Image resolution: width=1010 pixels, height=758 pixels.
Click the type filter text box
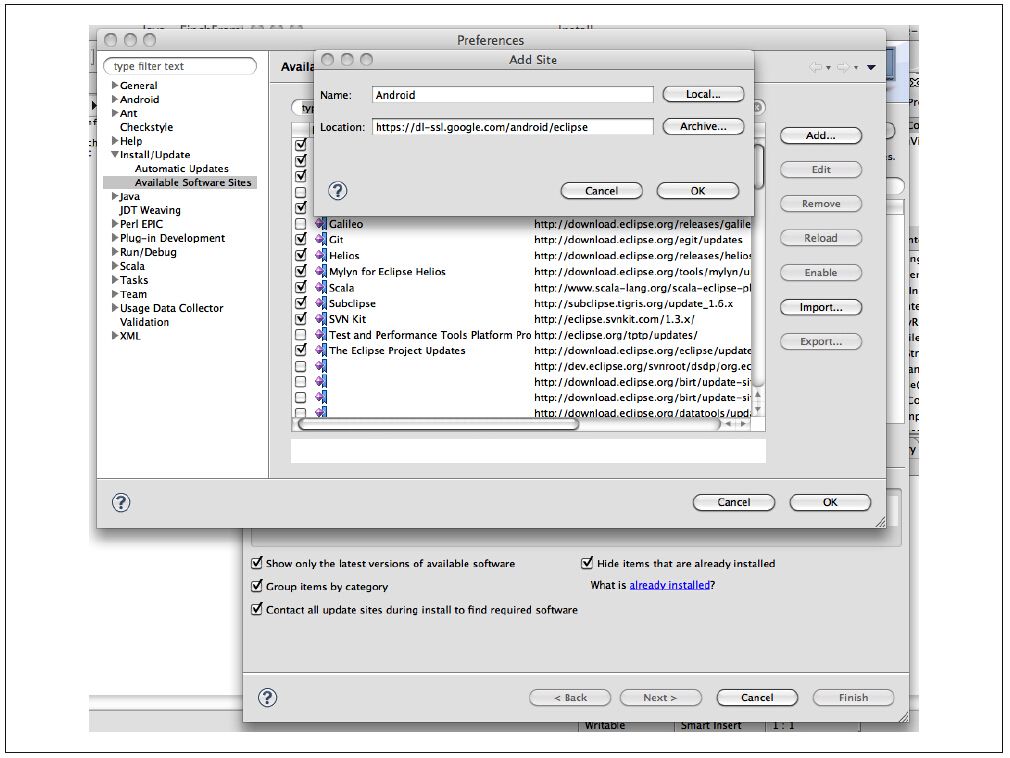[x=180, y=66]
